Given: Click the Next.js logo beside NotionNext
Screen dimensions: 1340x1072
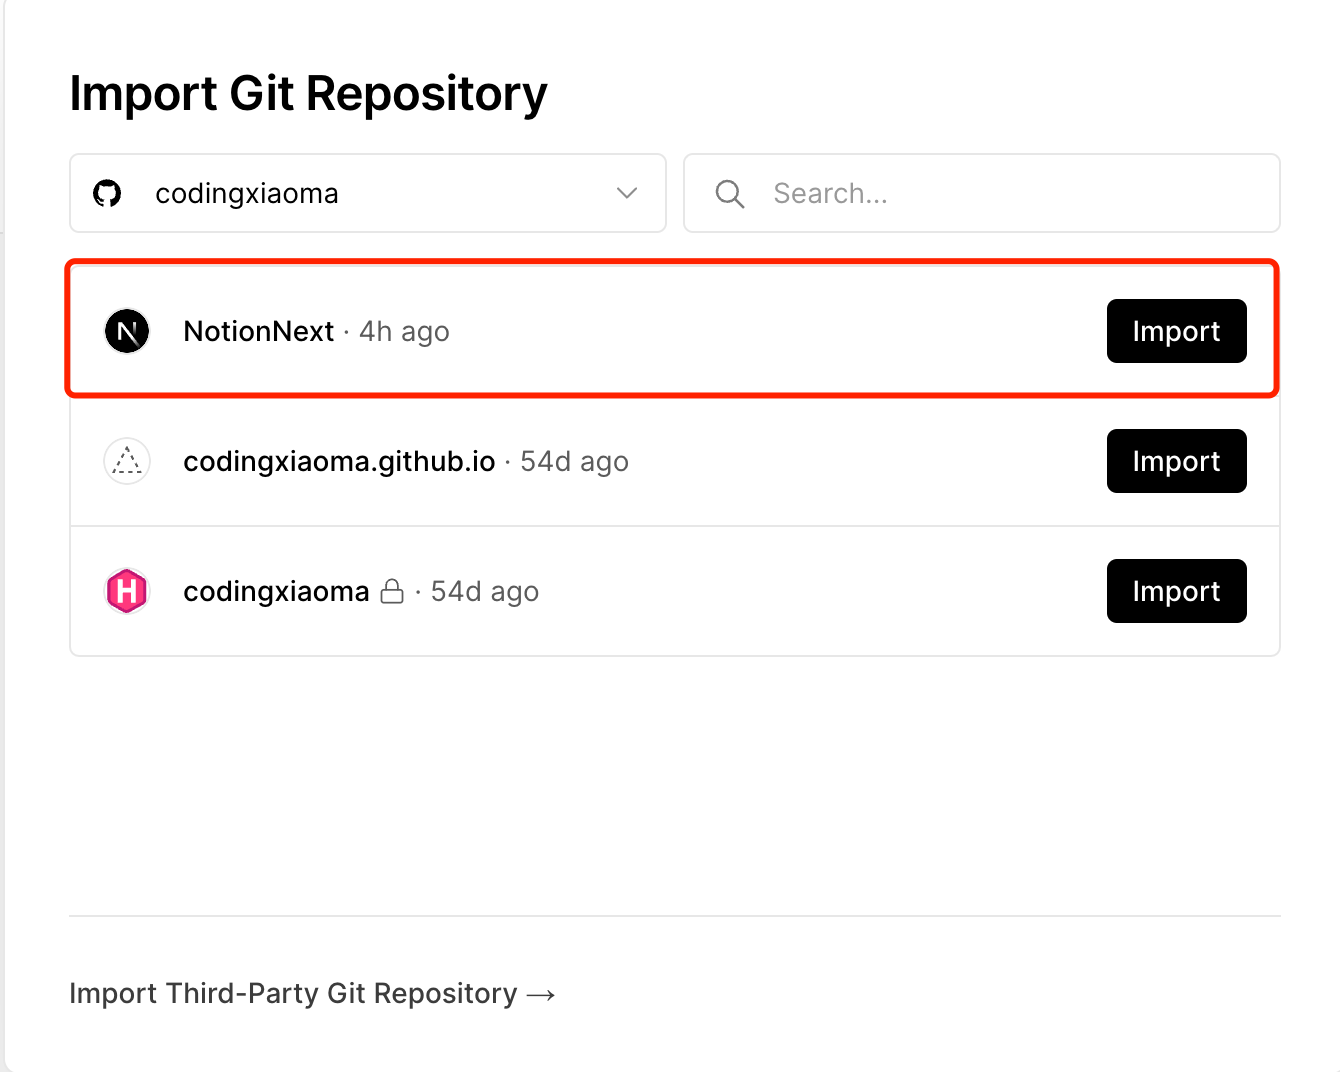Looking at the screenshot, I should [127, 331].
